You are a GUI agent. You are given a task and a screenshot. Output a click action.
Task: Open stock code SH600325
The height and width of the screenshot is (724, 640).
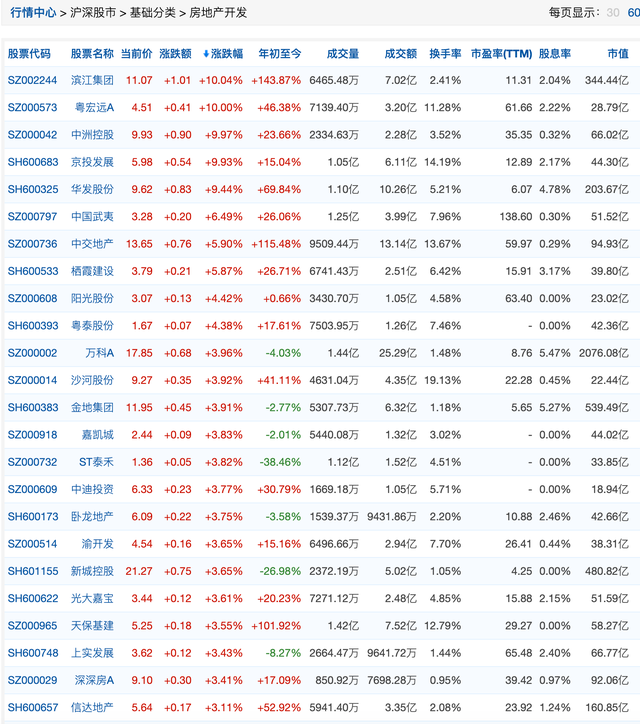coord(33,189)
